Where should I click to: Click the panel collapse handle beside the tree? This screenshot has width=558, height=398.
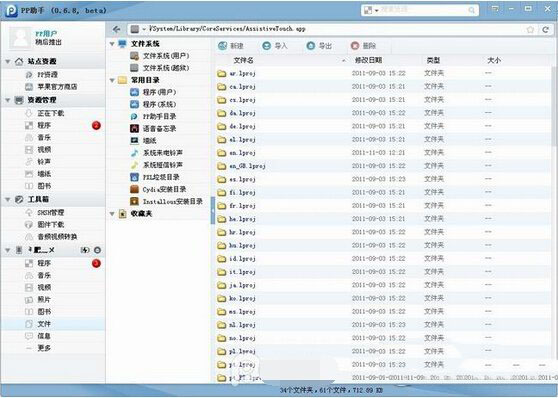click(213, 211)
